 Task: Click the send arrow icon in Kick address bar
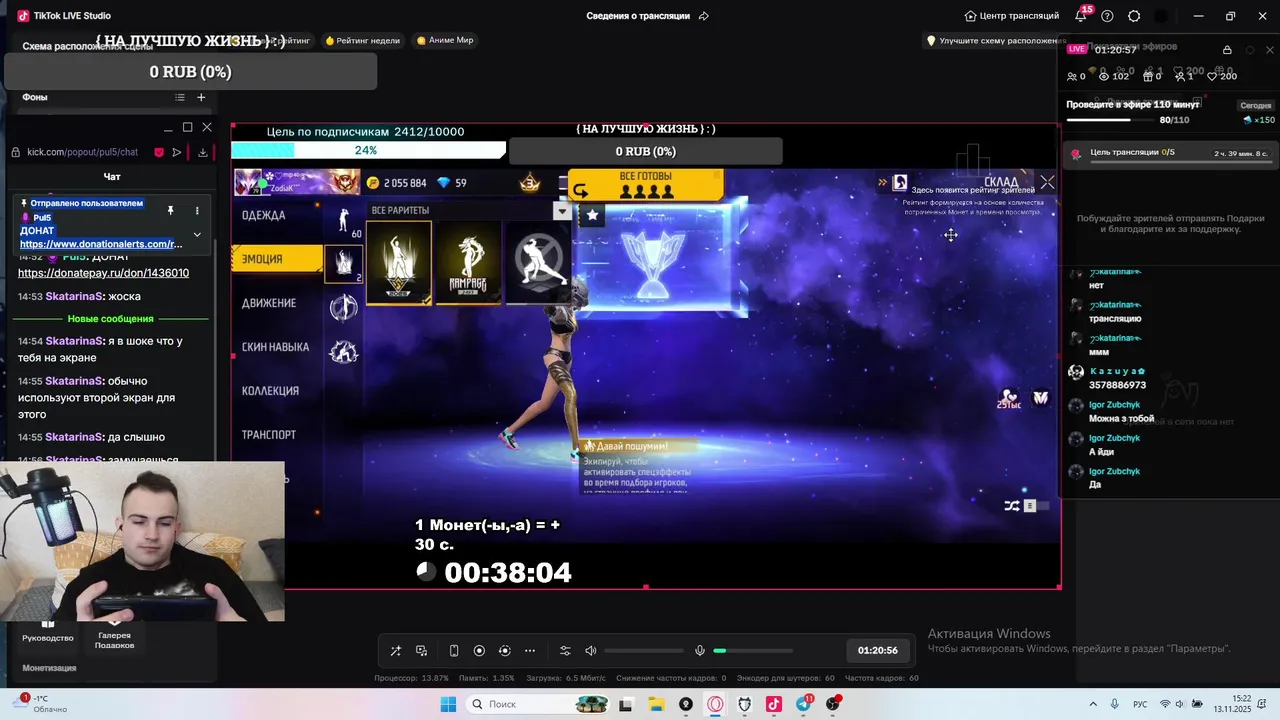pos(177,152)
